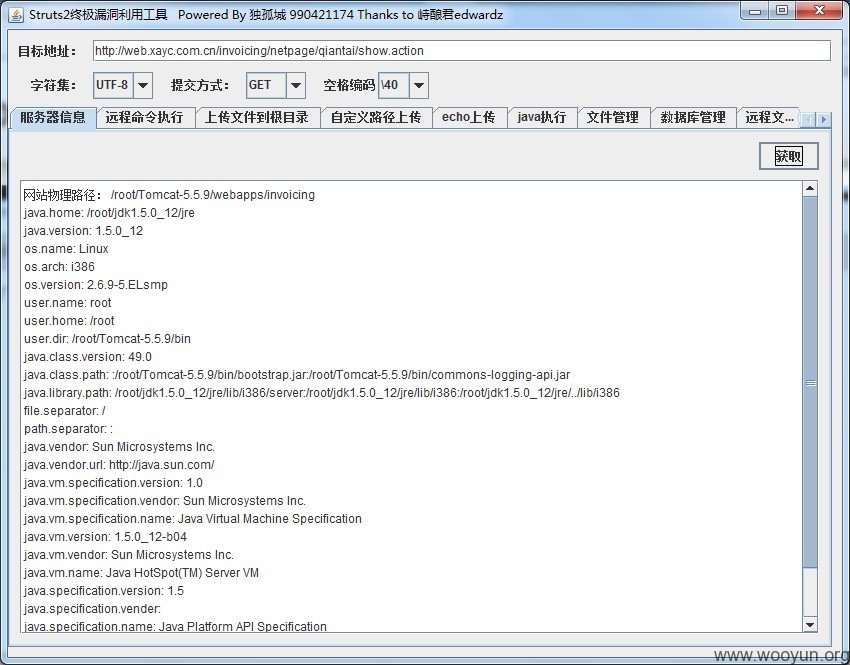Click the 网站物理路径 line
The height and width of the screenshot is (665, 850).
click(x=169, y=195)
